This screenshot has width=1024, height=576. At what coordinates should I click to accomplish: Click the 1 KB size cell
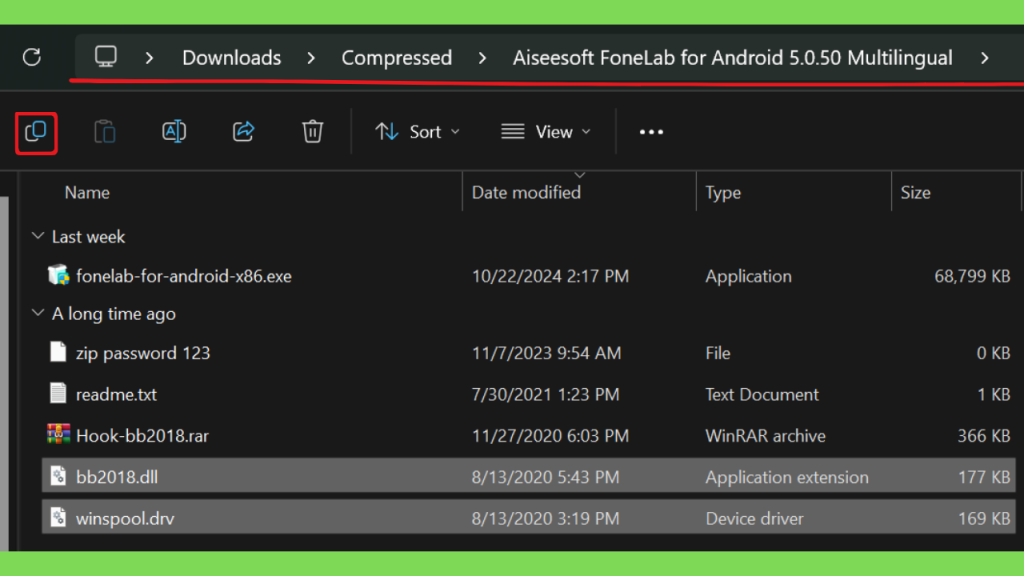994,394
